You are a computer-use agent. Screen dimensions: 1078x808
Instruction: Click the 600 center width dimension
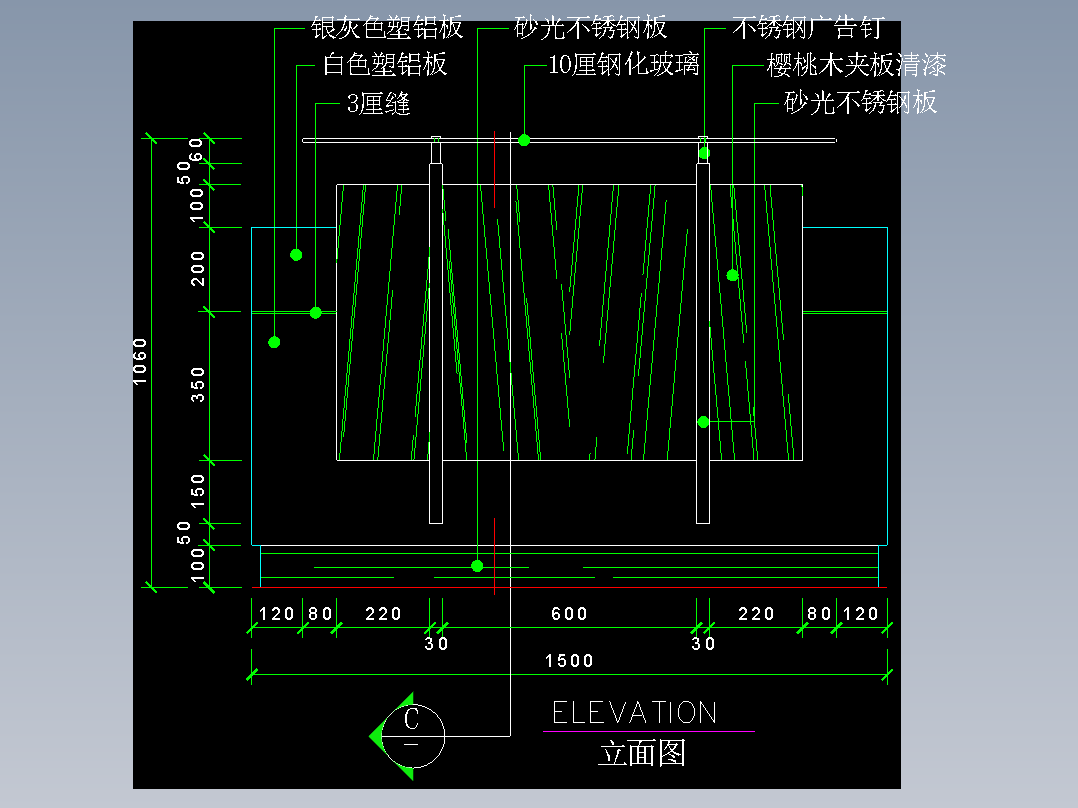click(569, 613)
